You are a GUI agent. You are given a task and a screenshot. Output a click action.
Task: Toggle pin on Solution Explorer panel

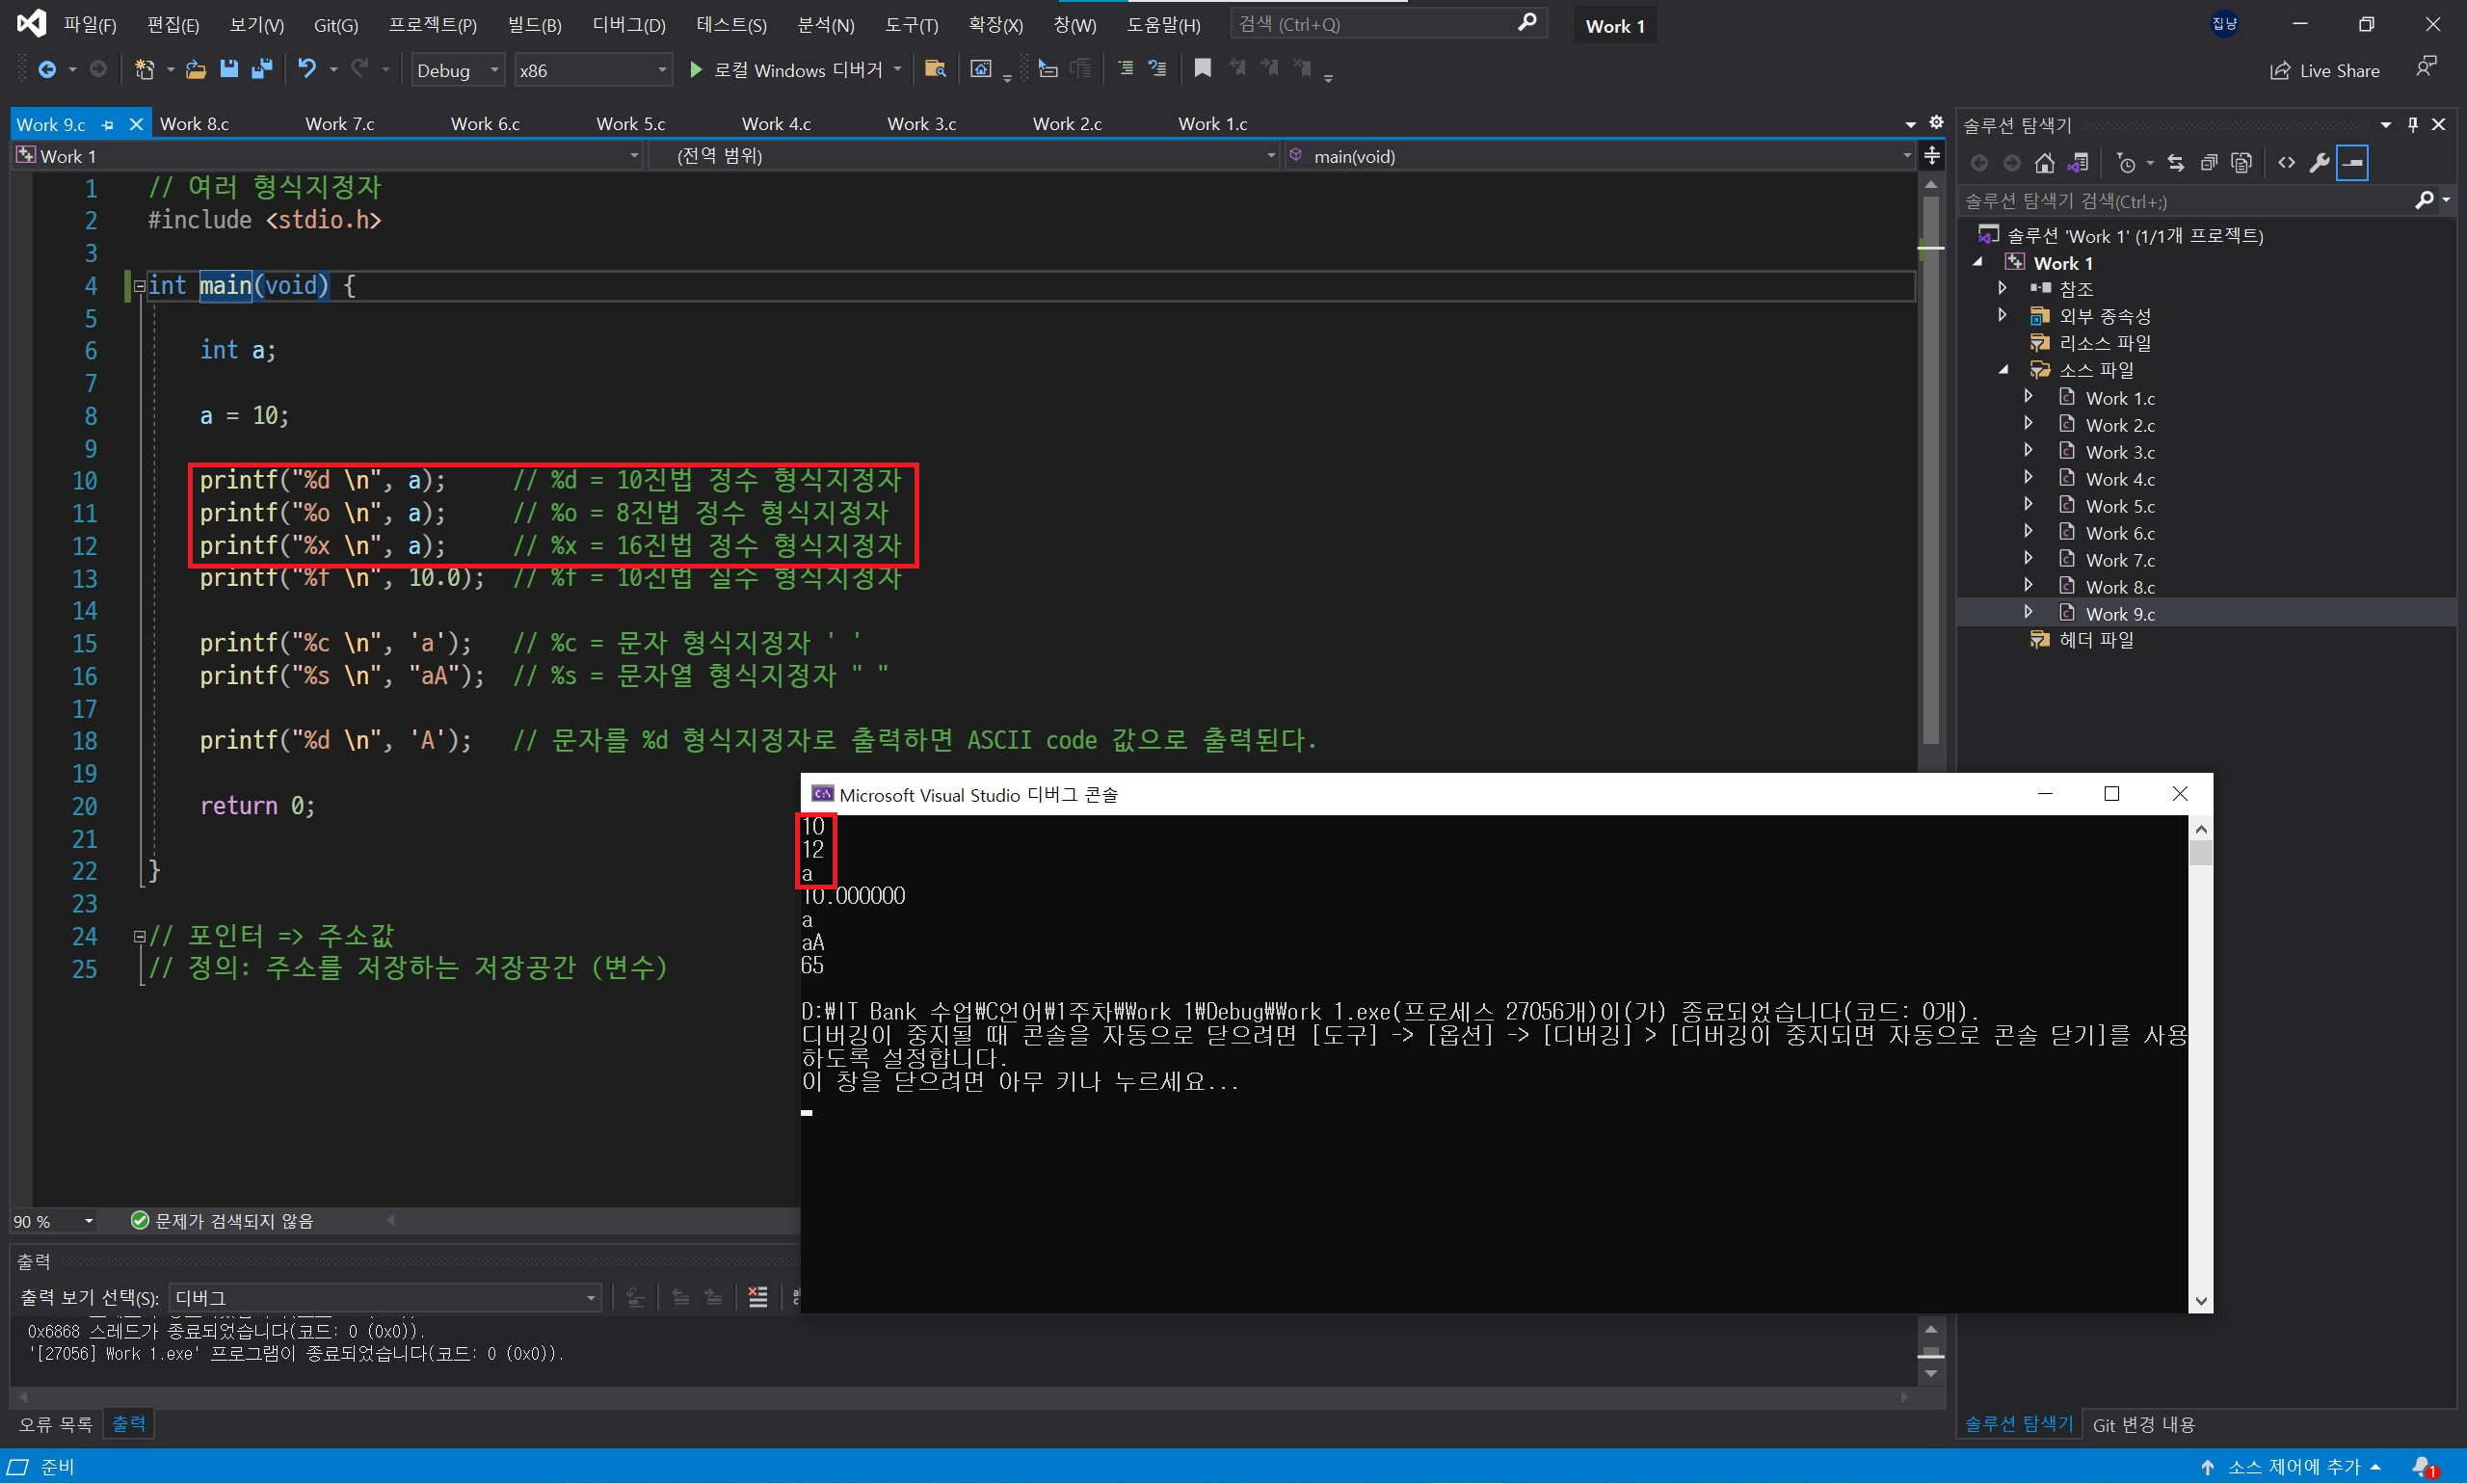tap(2413, 125)
